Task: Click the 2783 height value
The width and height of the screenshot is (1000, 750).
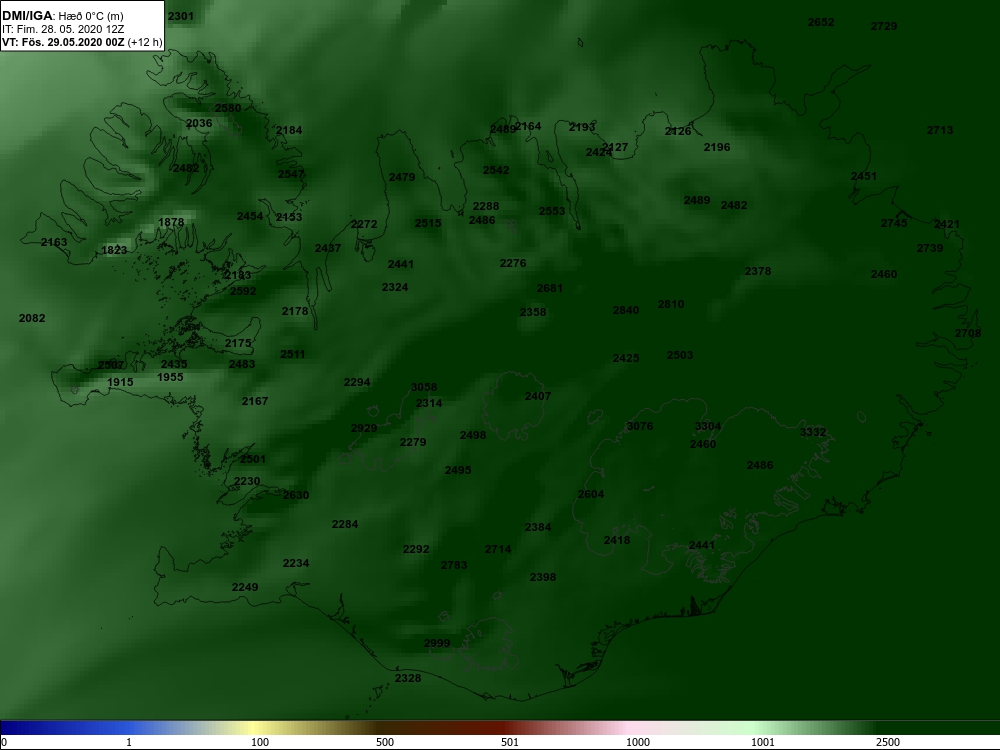Action: pos(454,565)
